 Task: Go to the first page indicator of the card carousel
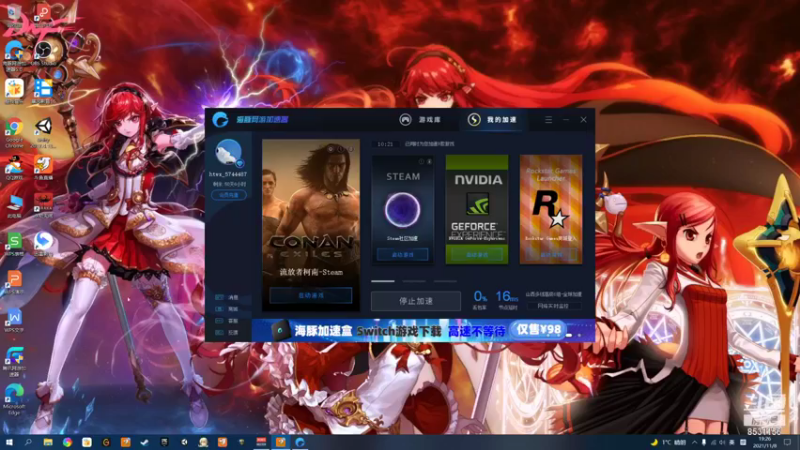click(x=383, y=281)
